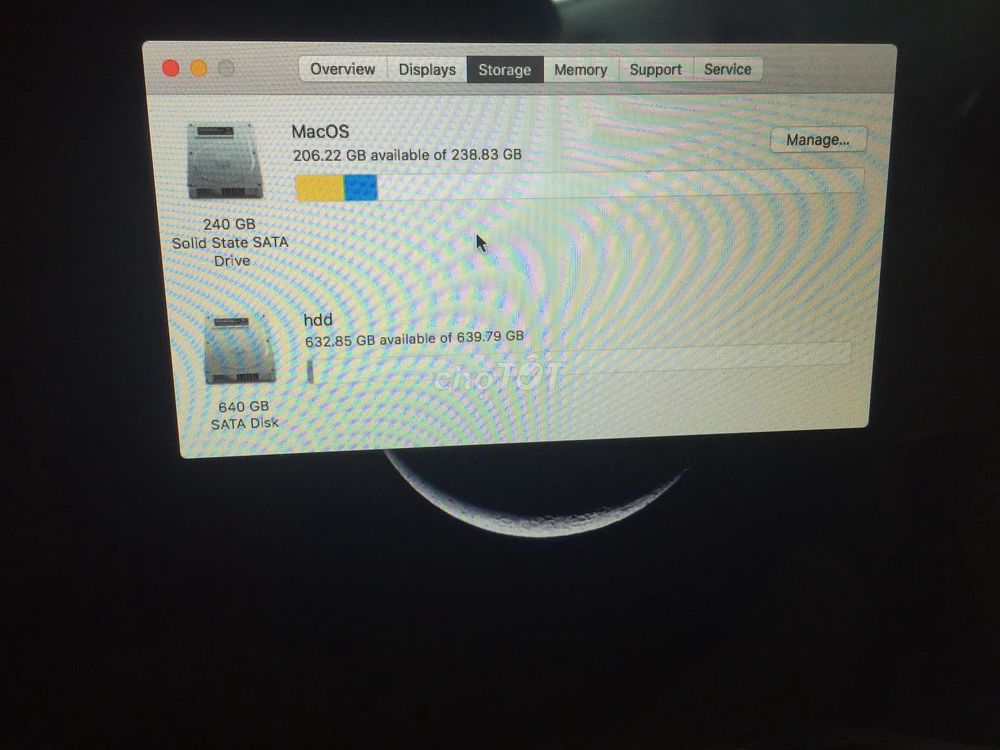Click the red close window button
This screenshot has width=1000, height=750.
[170, 68]
